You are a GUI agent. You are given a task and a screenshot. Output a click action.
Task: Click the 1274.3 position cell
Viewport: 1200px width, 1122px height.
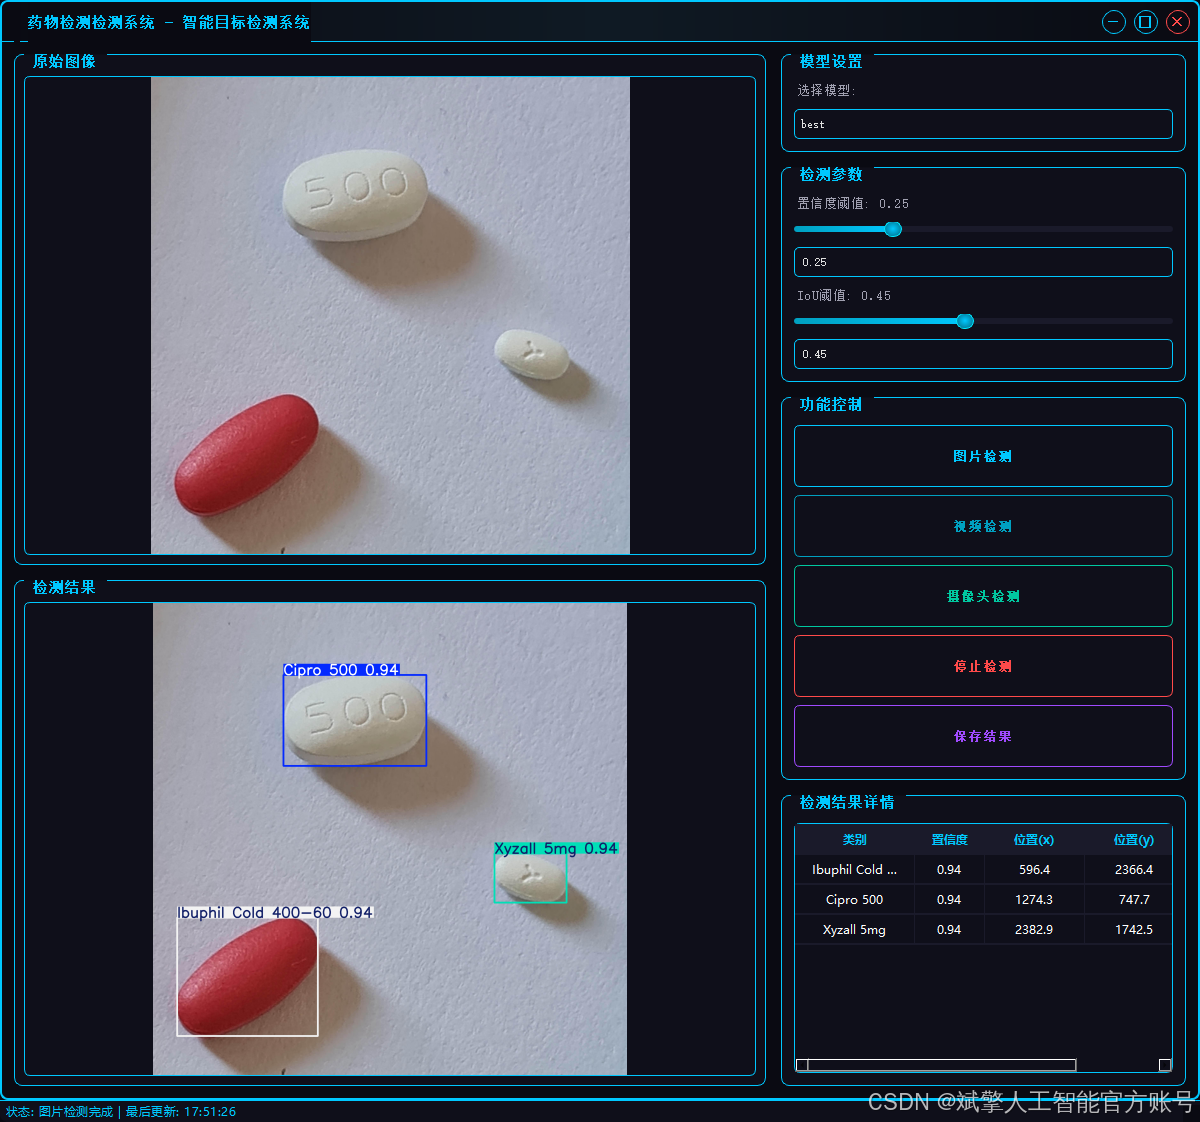[x=1034, y=900]
